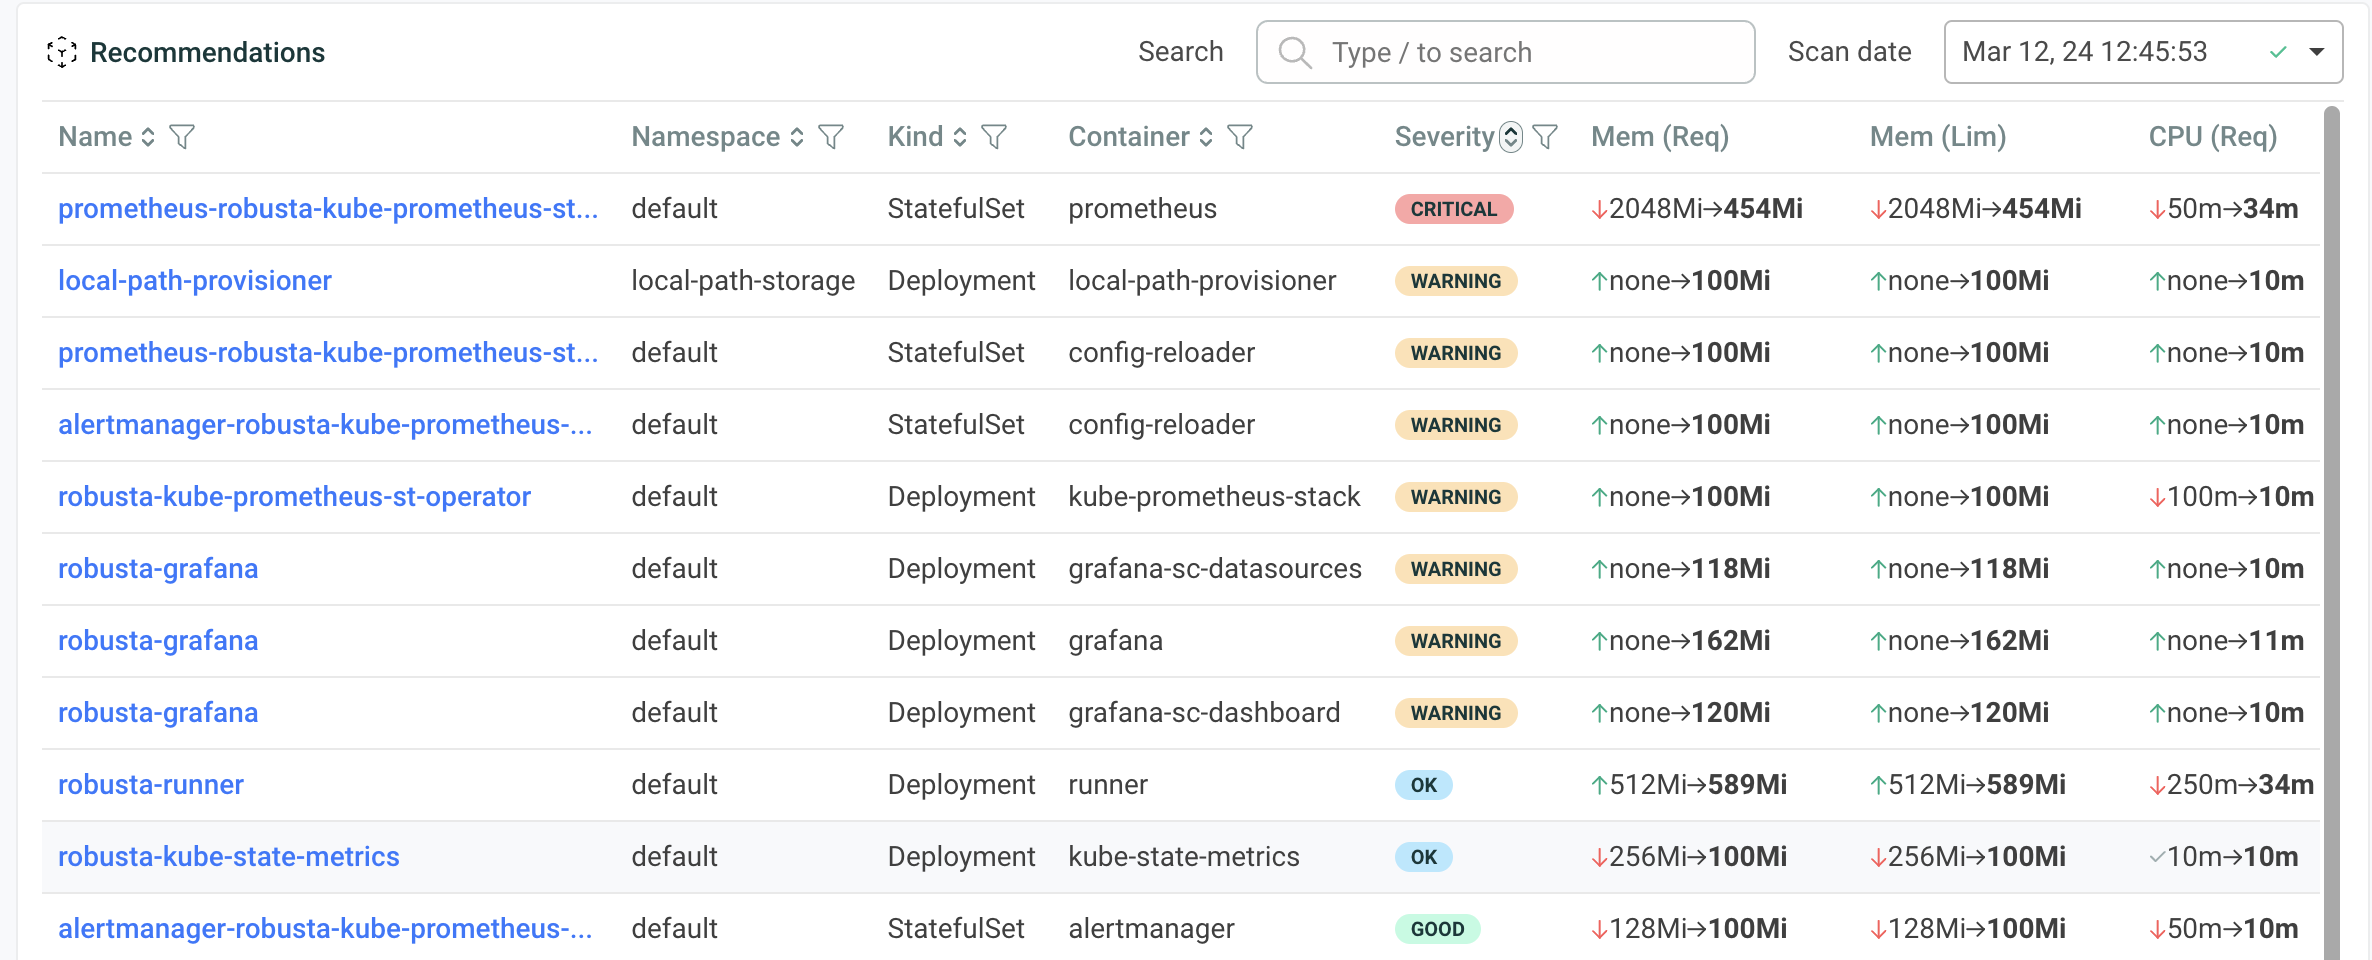
Task: Click the Recommendations heading text
Action: [x=207, y=52]
